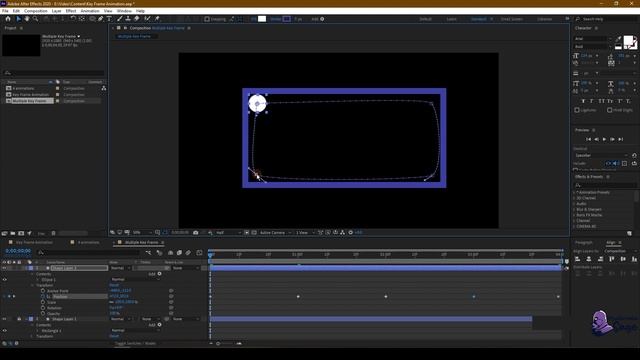Screen dimensions: 640x360
Task: Align layers to the right edge
Action: (x=600, y=259)
